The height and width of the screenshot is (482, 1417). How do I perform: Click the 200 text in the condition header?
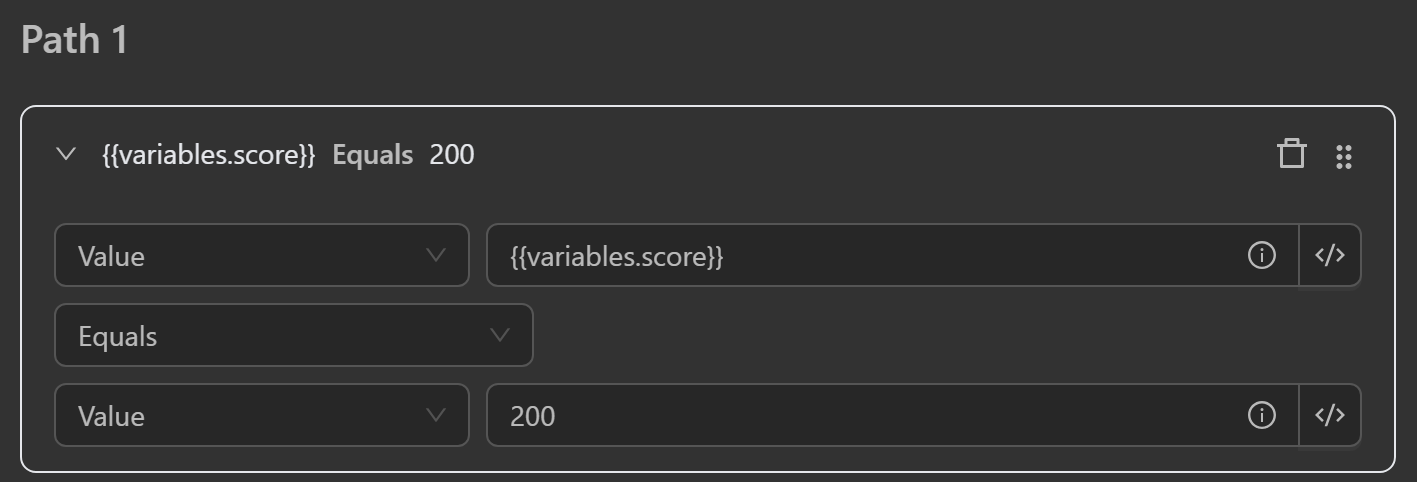tap(452, 155)
